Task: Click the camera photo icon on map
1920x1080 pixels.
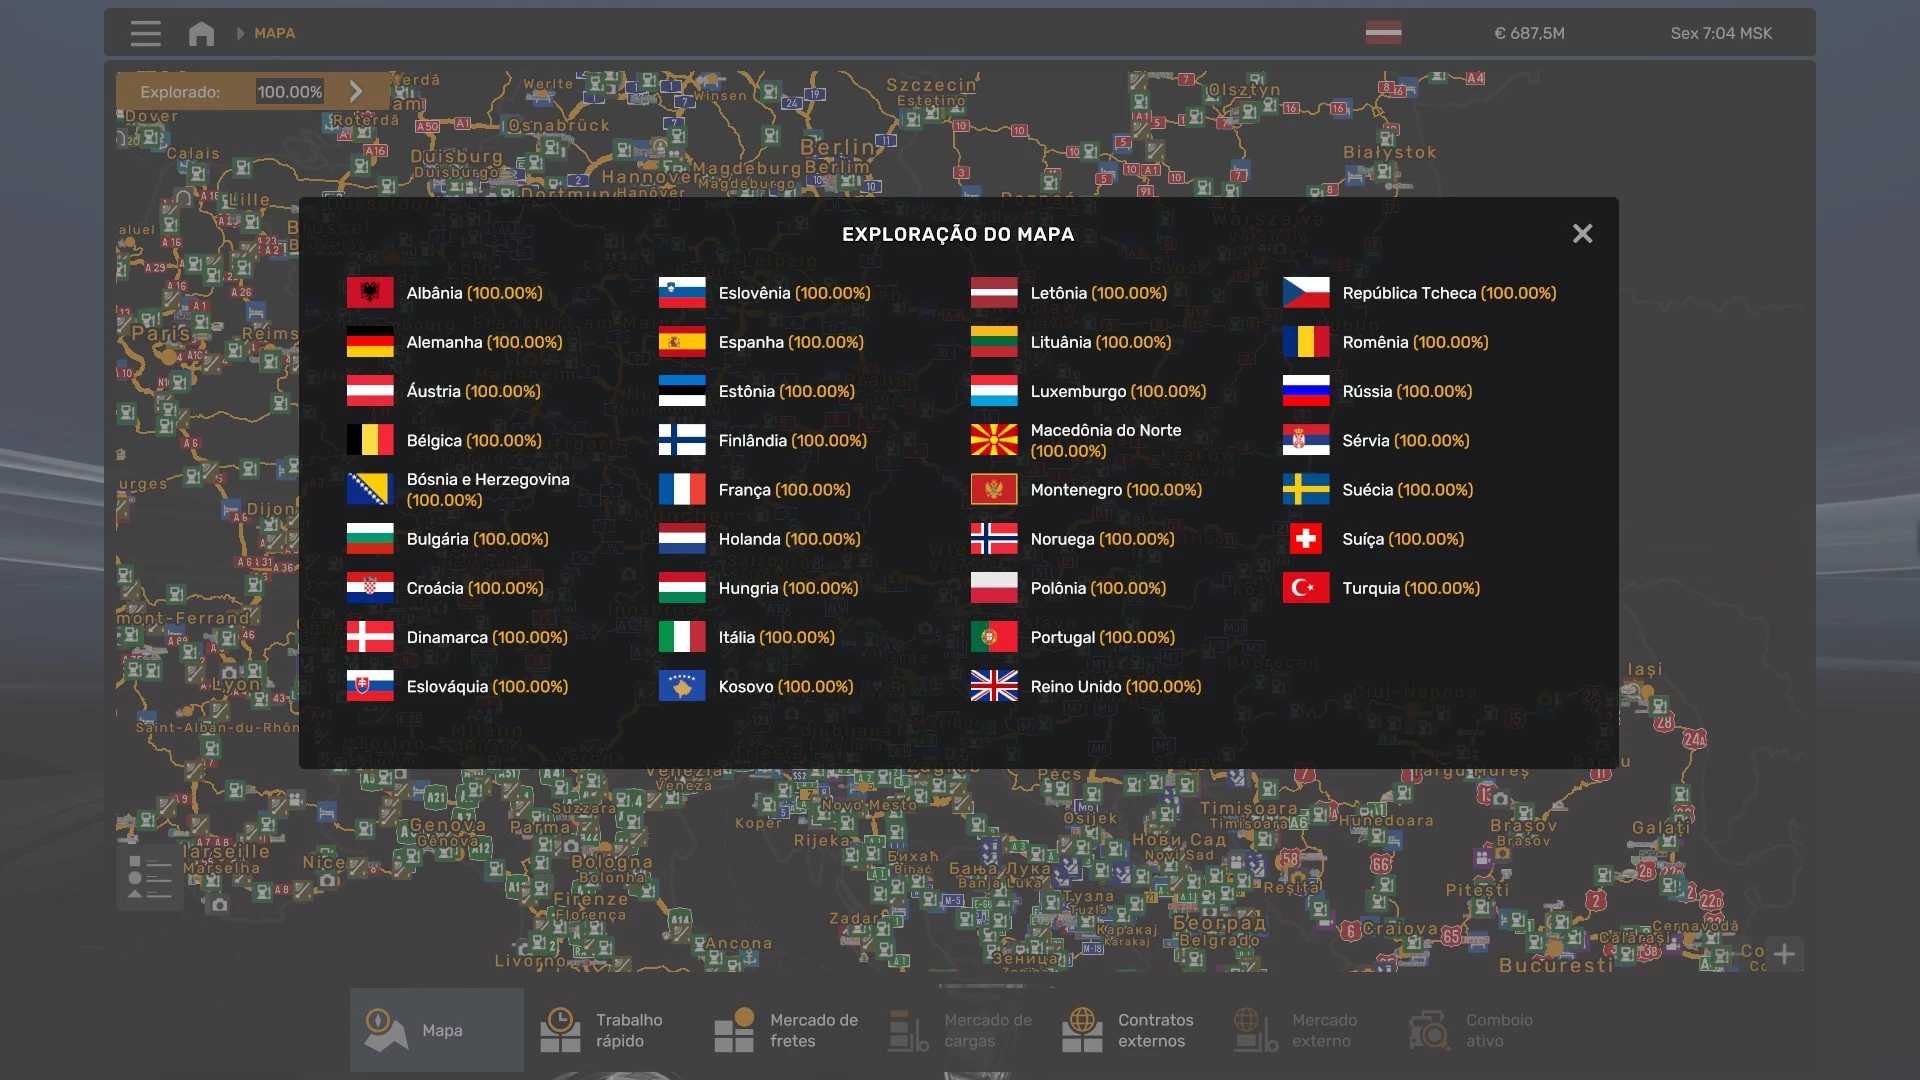Action: [x=220, y=905]
